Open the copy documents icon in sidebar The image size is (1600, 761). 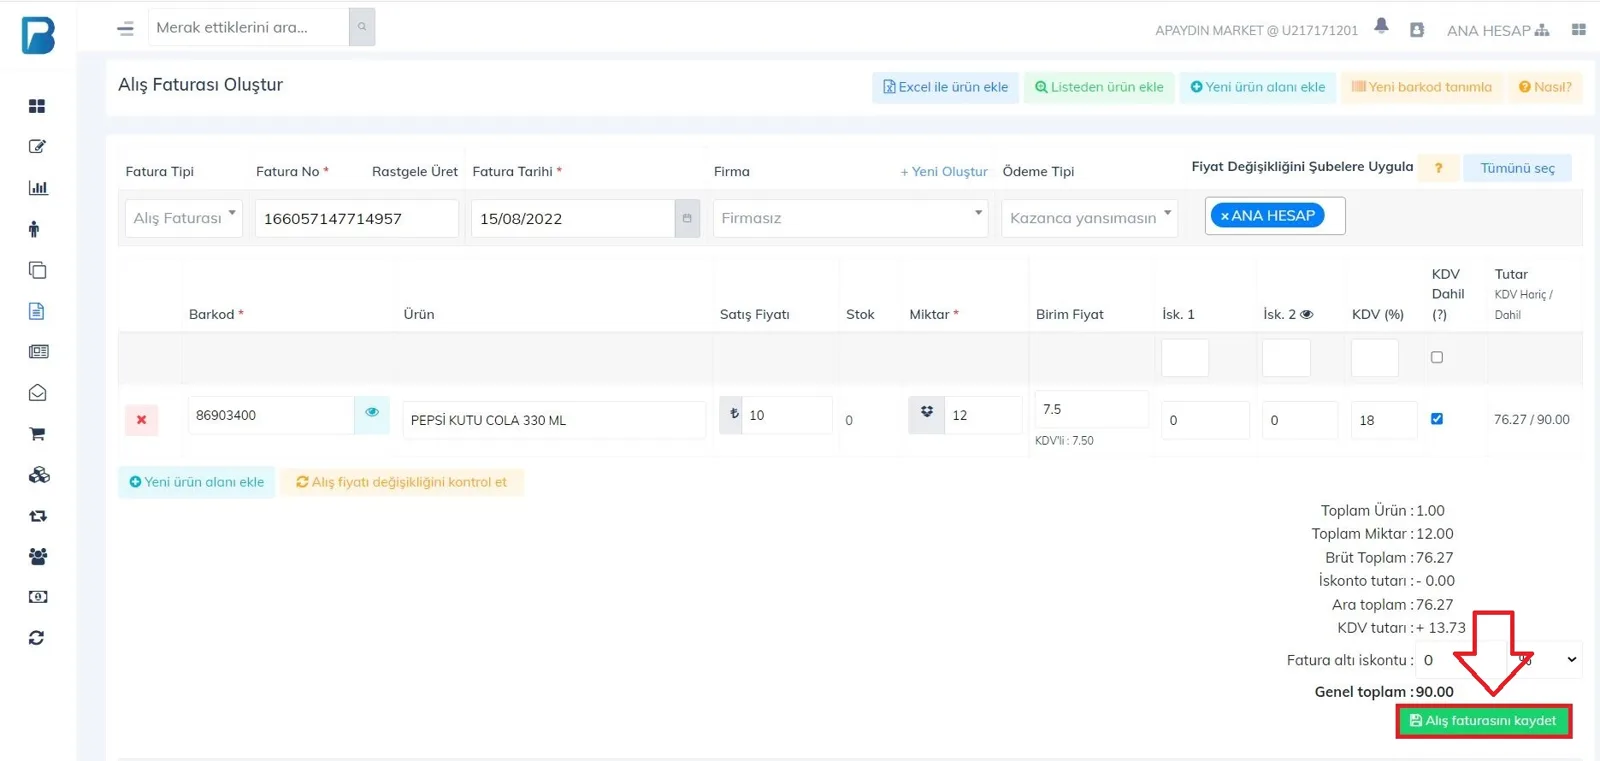(x=37, y=270)
